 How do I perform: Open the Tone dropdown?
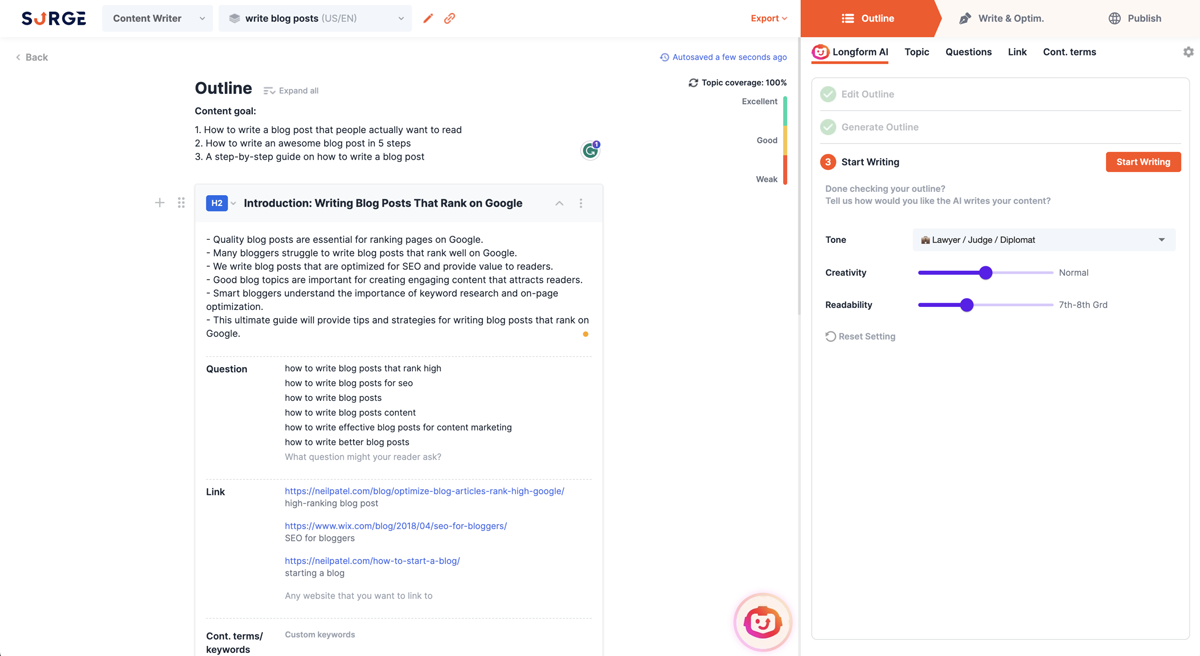pos(1043,240)
